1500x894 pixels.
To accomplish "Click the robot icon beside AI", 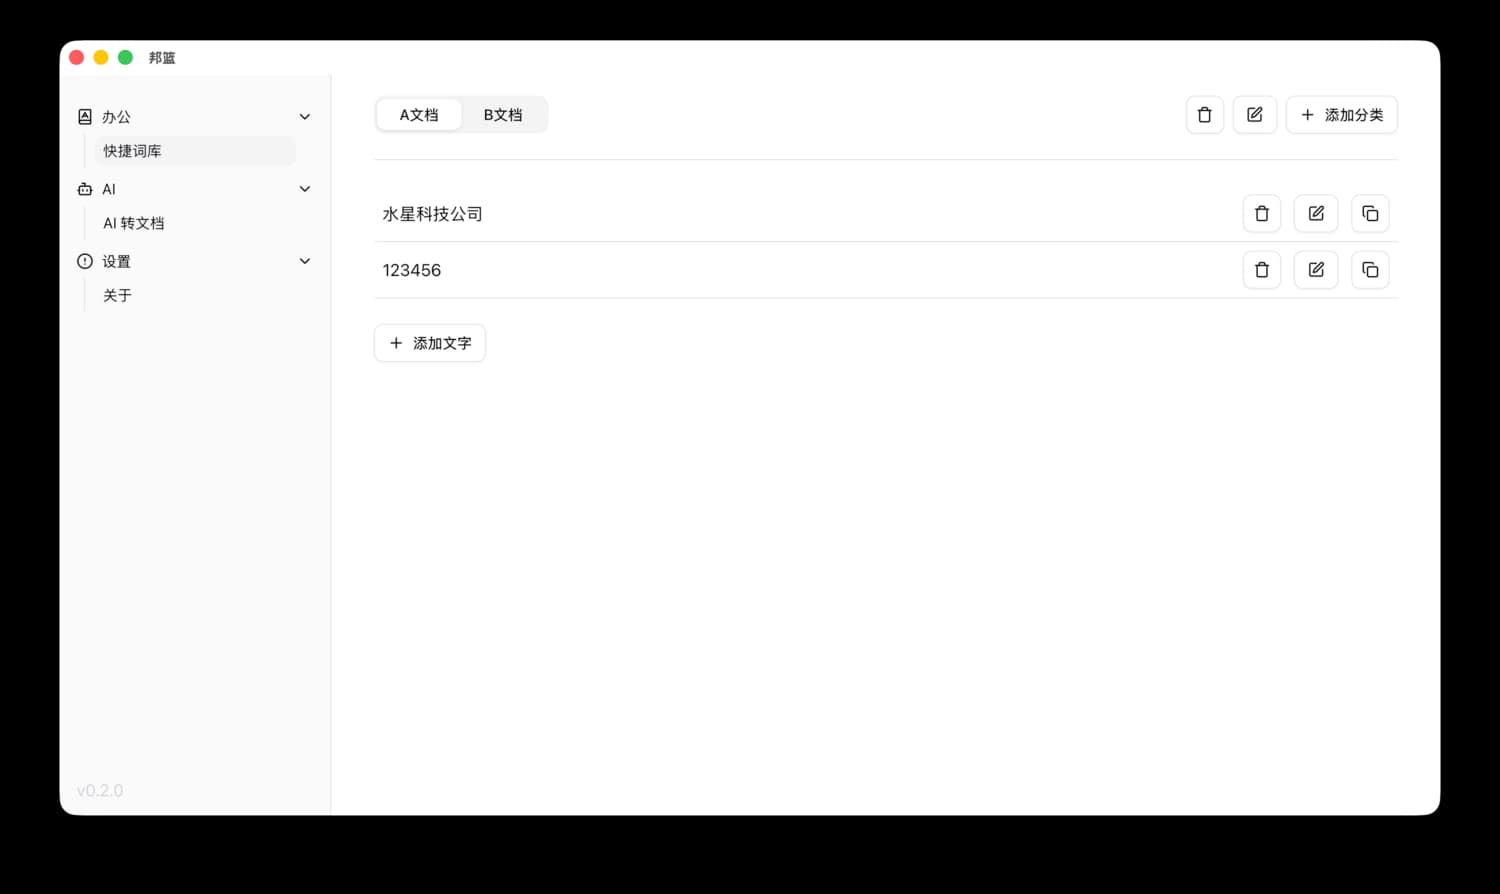I will pyautogui.click(x=85, y=189).
